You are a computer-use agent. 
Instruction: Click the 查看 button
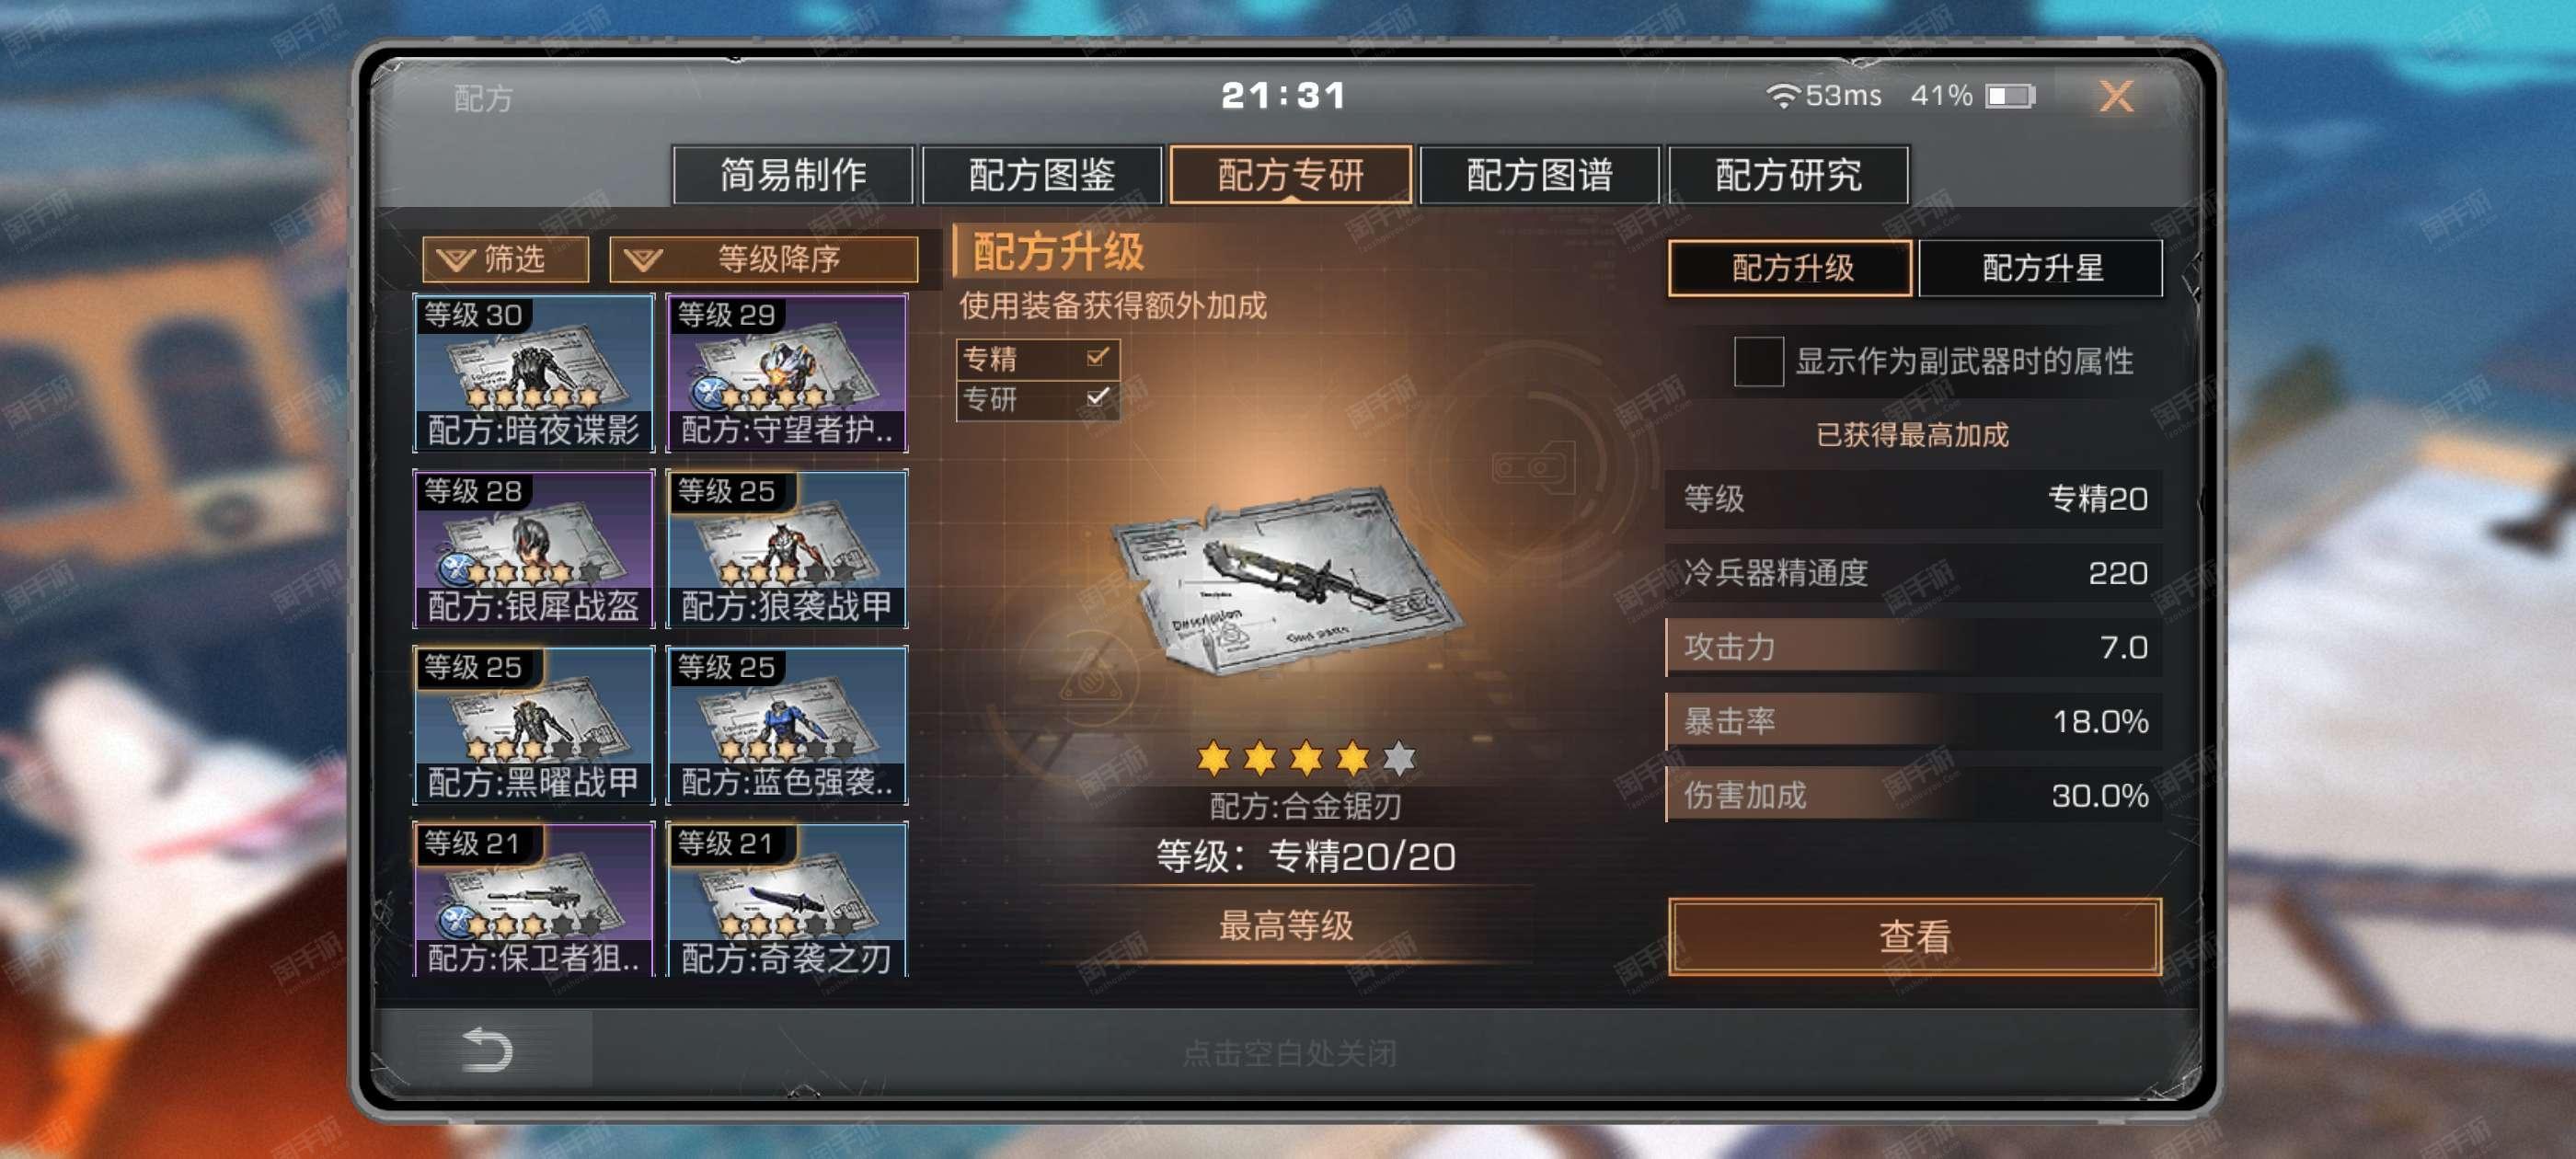(1914, 936)
